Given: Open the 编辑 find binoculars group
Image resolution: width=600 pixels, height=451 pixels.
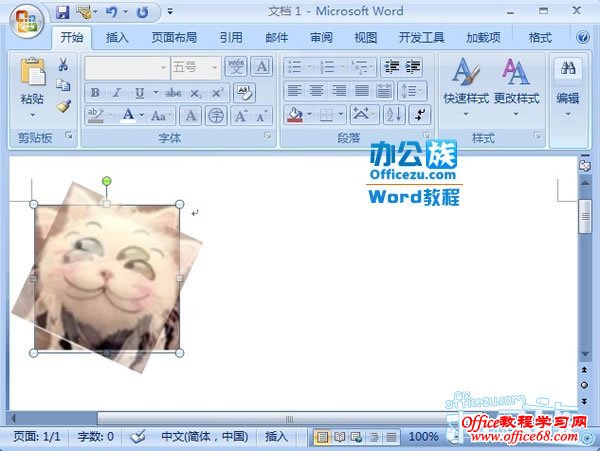Looking at the screenshot, I should tap(568, 87).
